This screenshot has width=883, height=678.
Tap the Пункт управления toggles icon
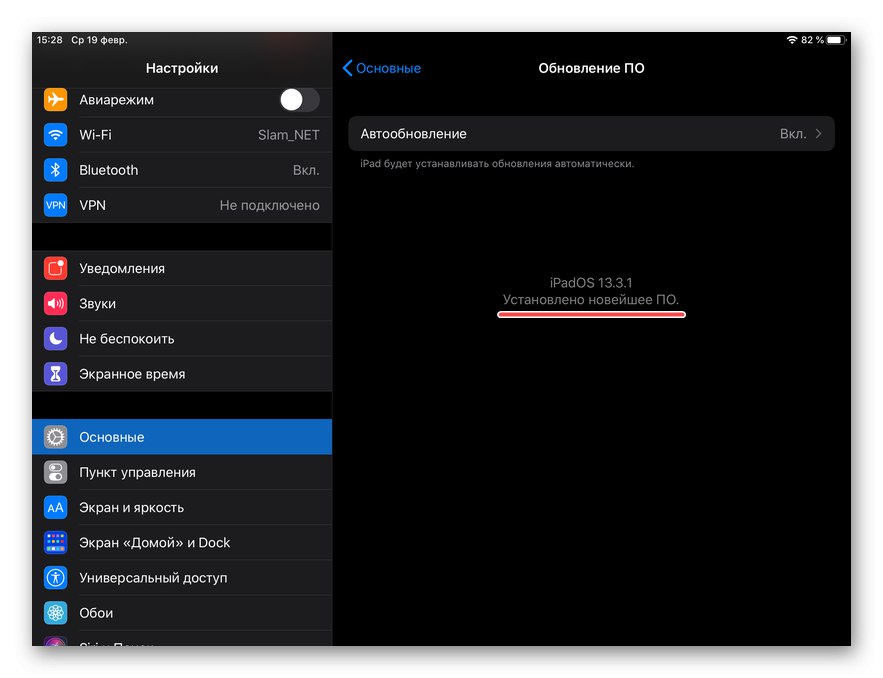pos(55,472)
